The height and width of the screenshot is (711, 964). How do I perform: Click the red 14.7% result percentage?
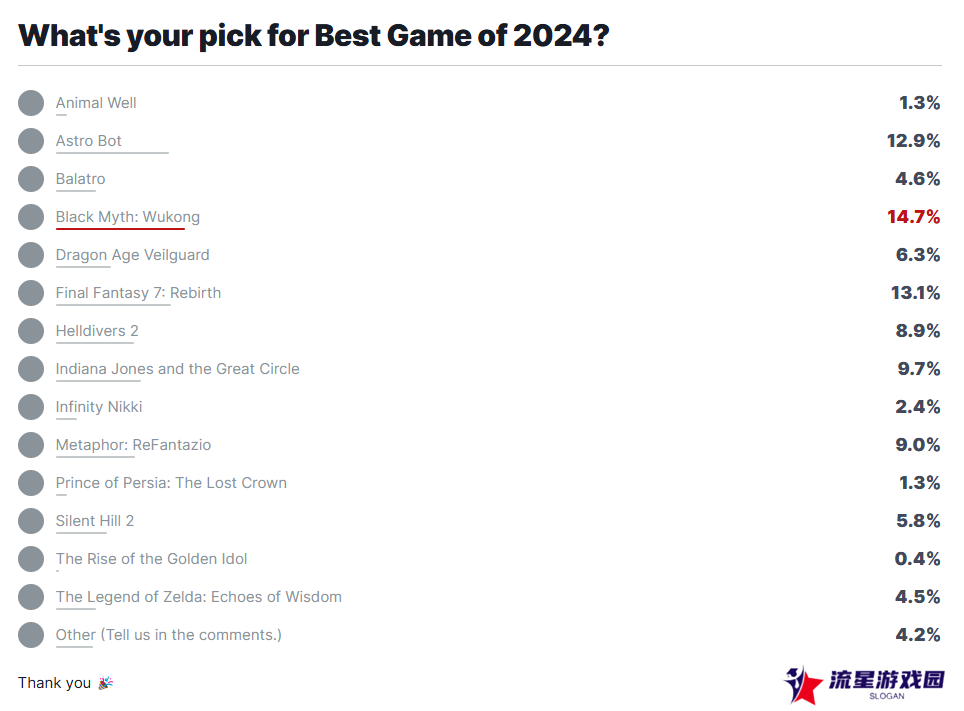click(x=913, y=217)
